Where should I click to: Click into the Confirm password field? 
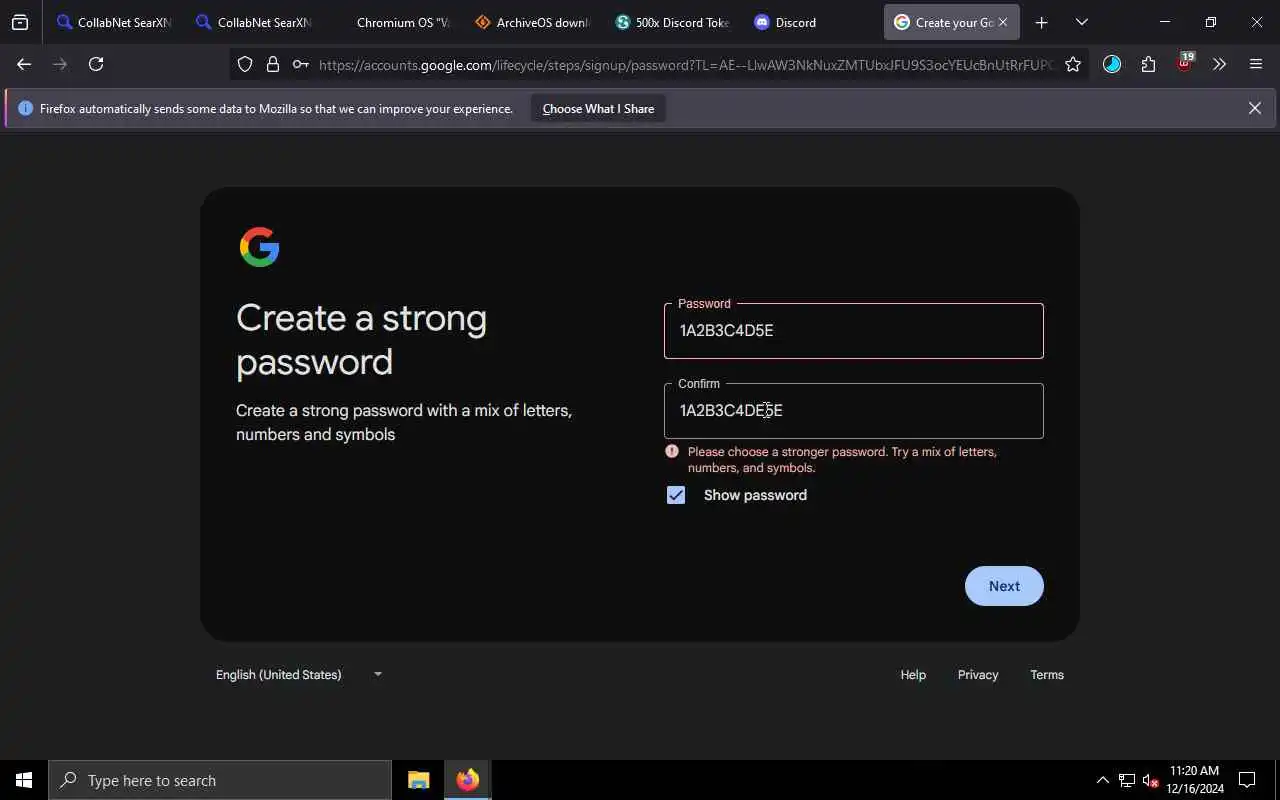pos(853,411)
